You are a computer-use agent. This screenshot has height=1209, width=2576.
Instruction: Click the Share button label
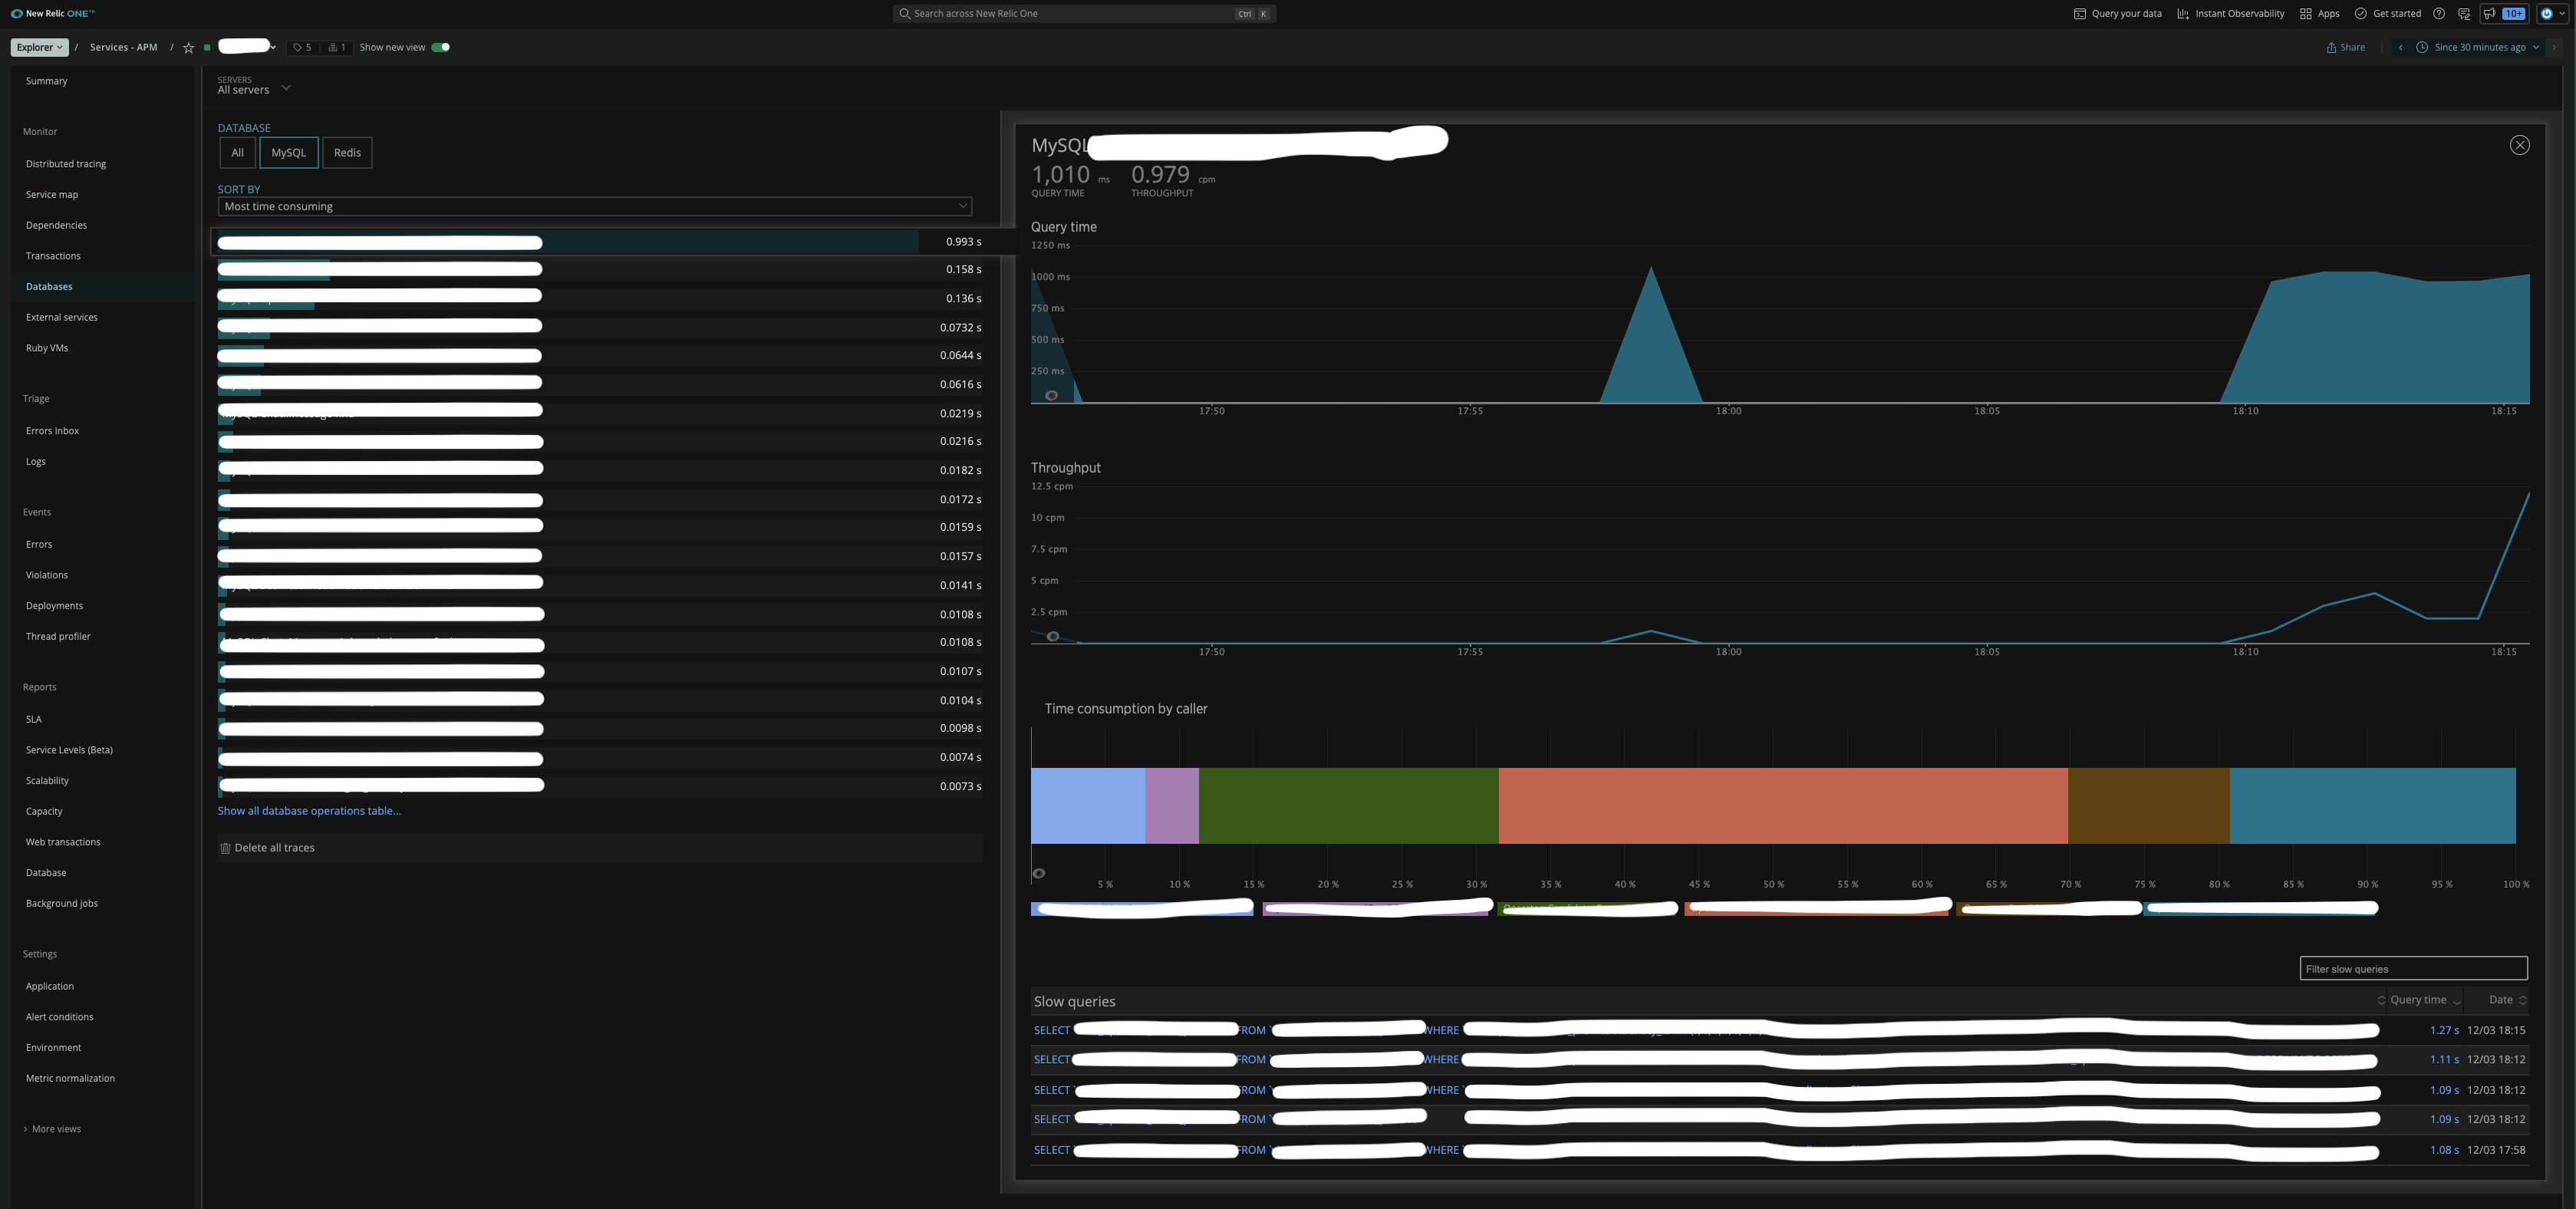pos(2352,47)
